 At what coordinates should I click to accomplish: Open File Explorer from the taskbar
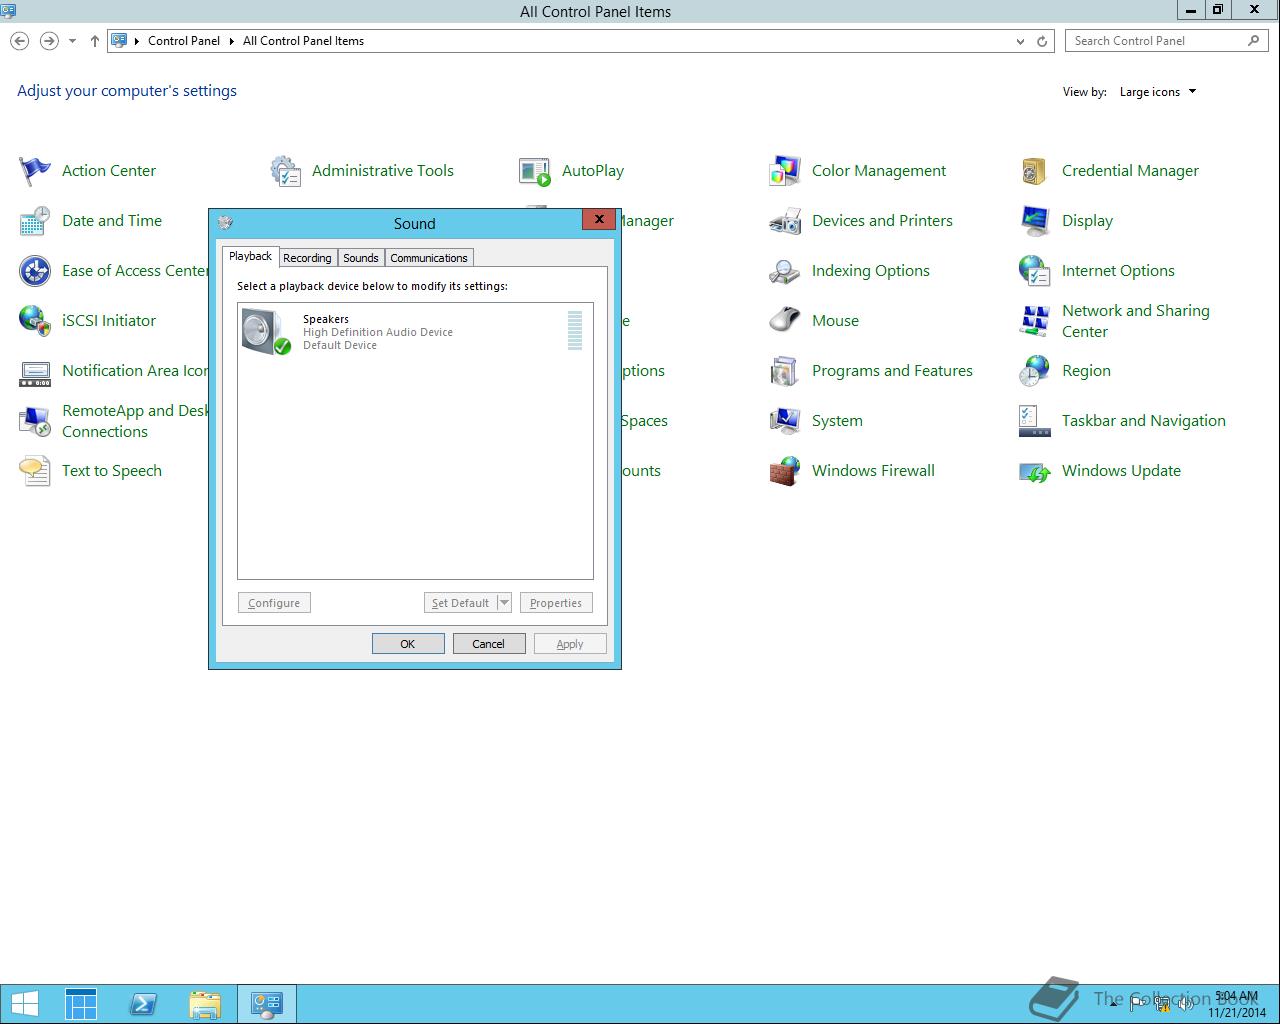point(205,1004)
